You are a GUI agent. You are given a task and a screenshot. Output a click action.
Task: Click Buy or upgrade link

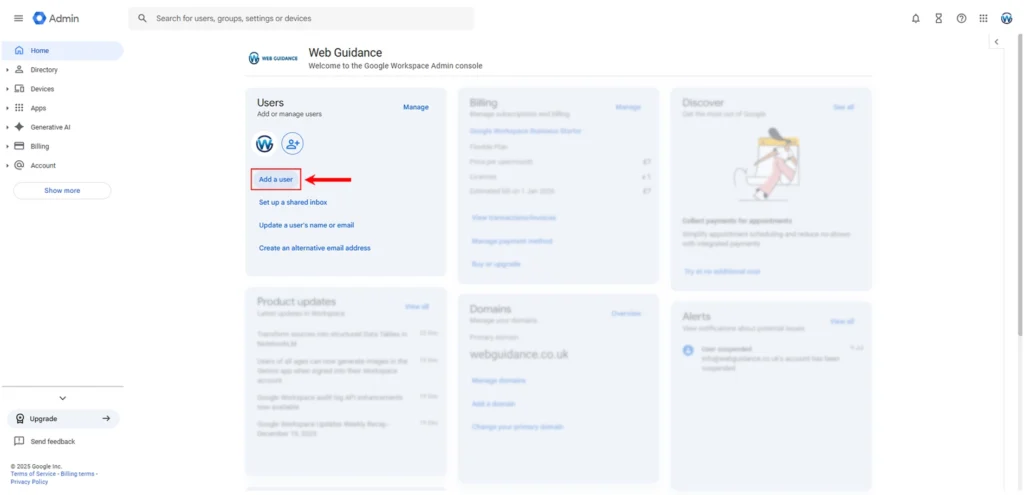pos(496,264)
